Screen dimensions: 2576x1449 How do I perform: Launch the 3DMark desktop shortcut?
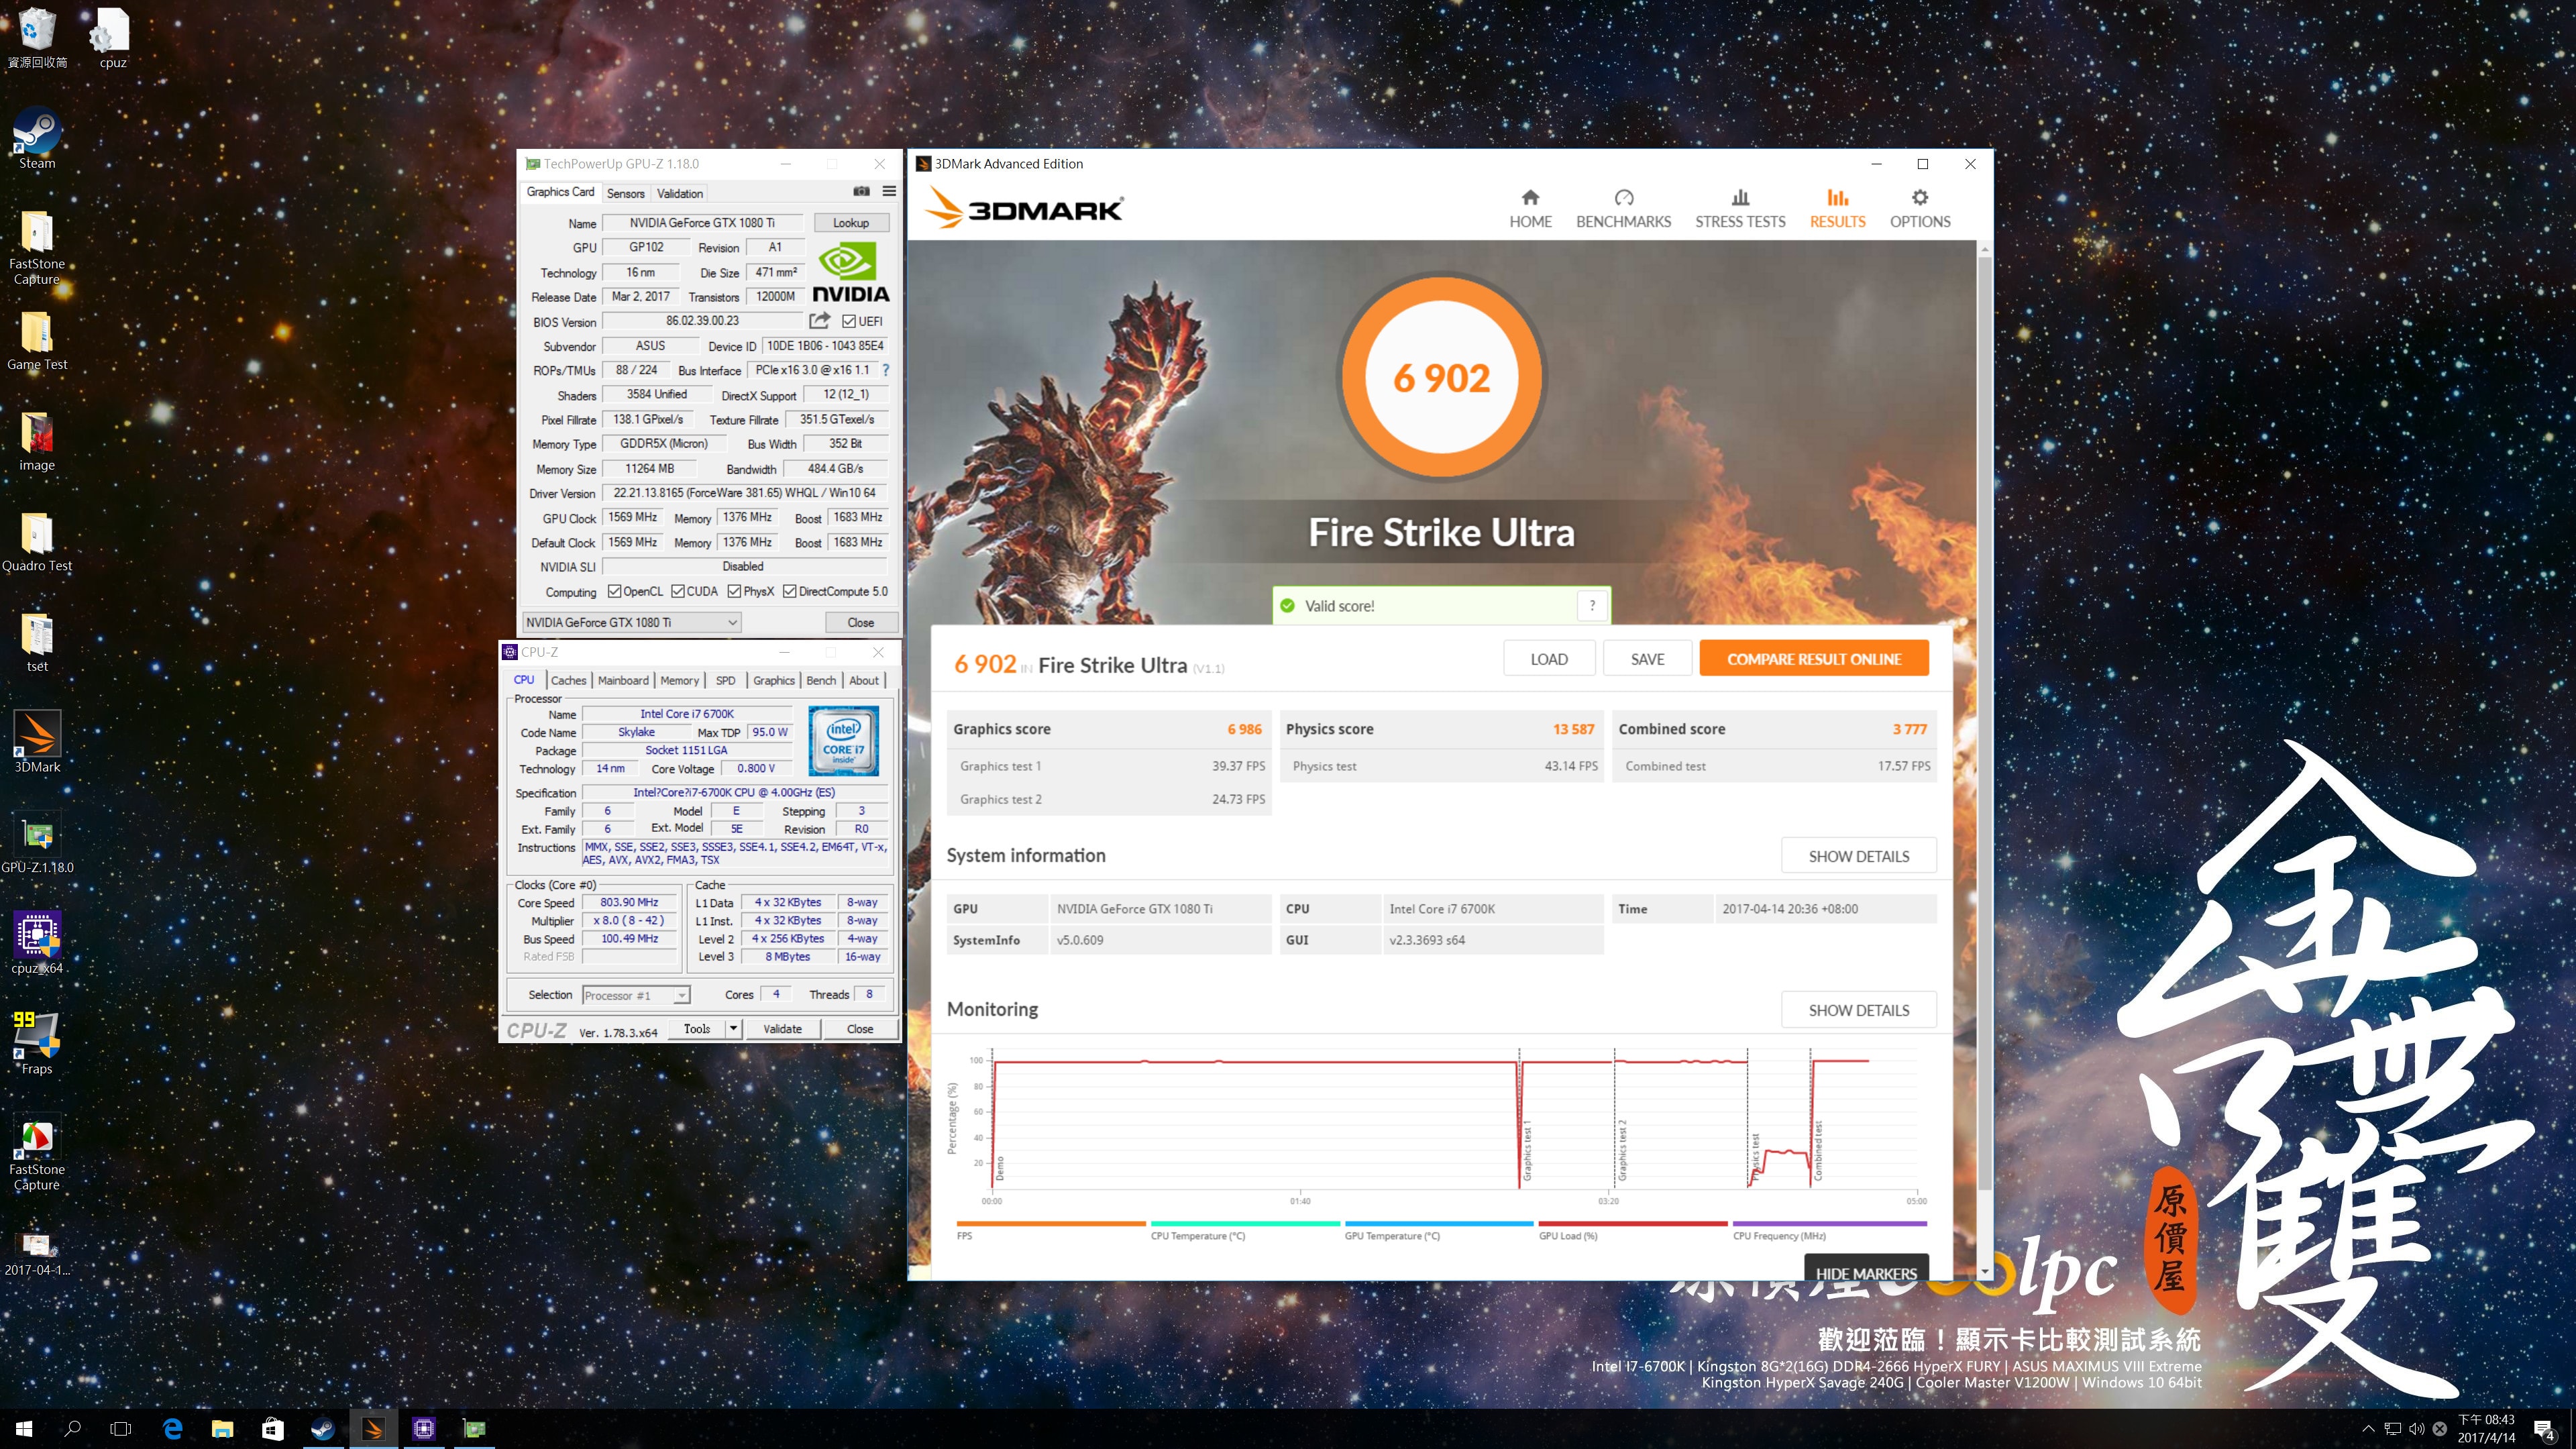(x=37, y=742)
